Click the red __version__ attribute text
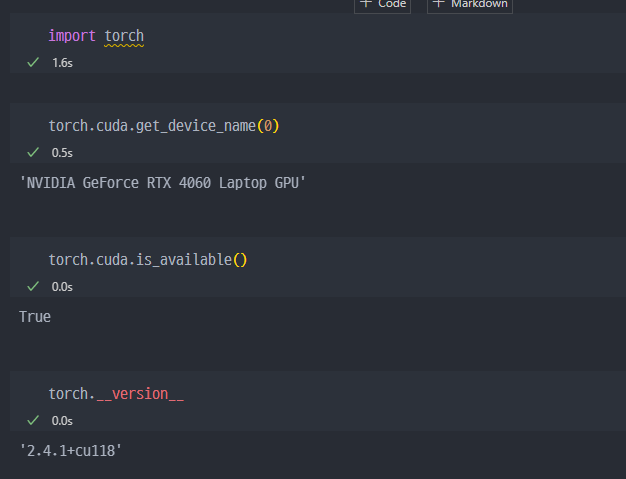Screen dimensions: 626x479 pos(140,394)
